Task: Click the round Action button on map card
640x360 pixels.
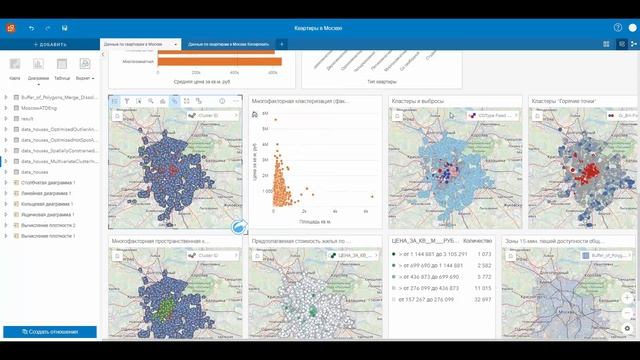Action: pos(239,227)
